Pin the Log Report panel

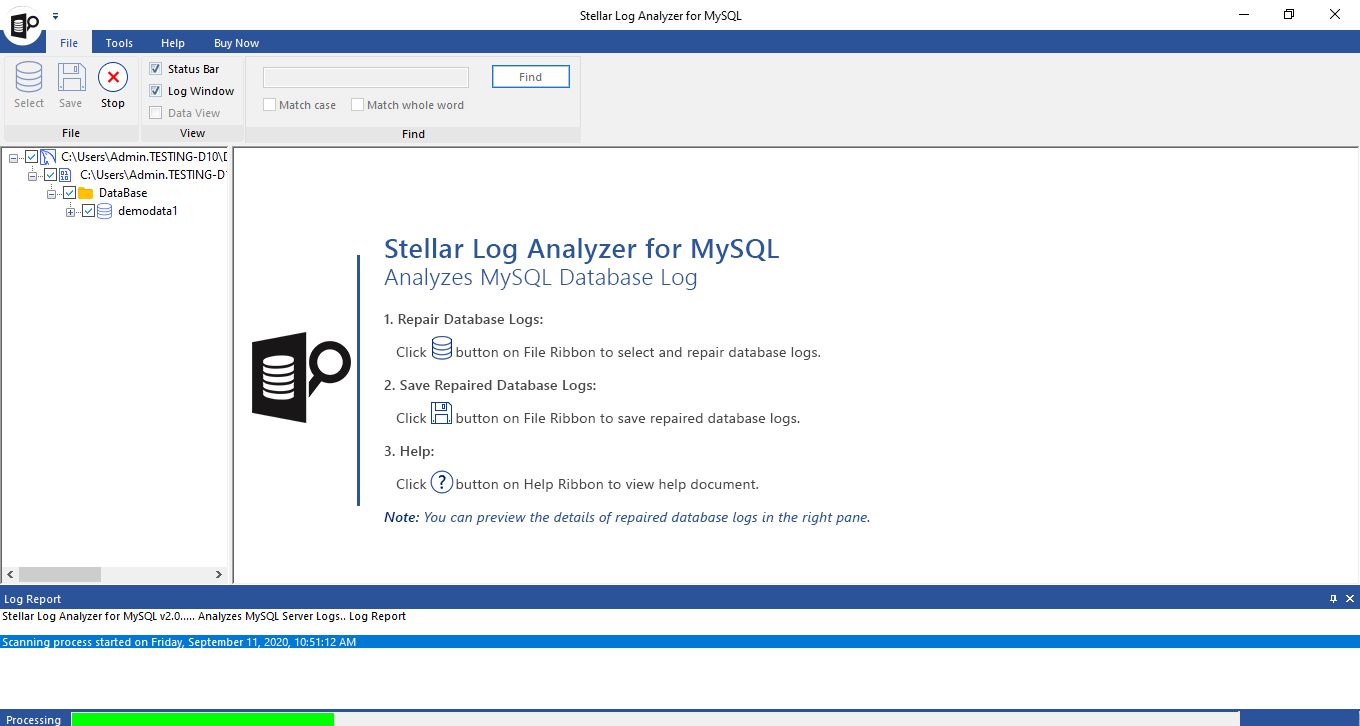point(1333,599)
